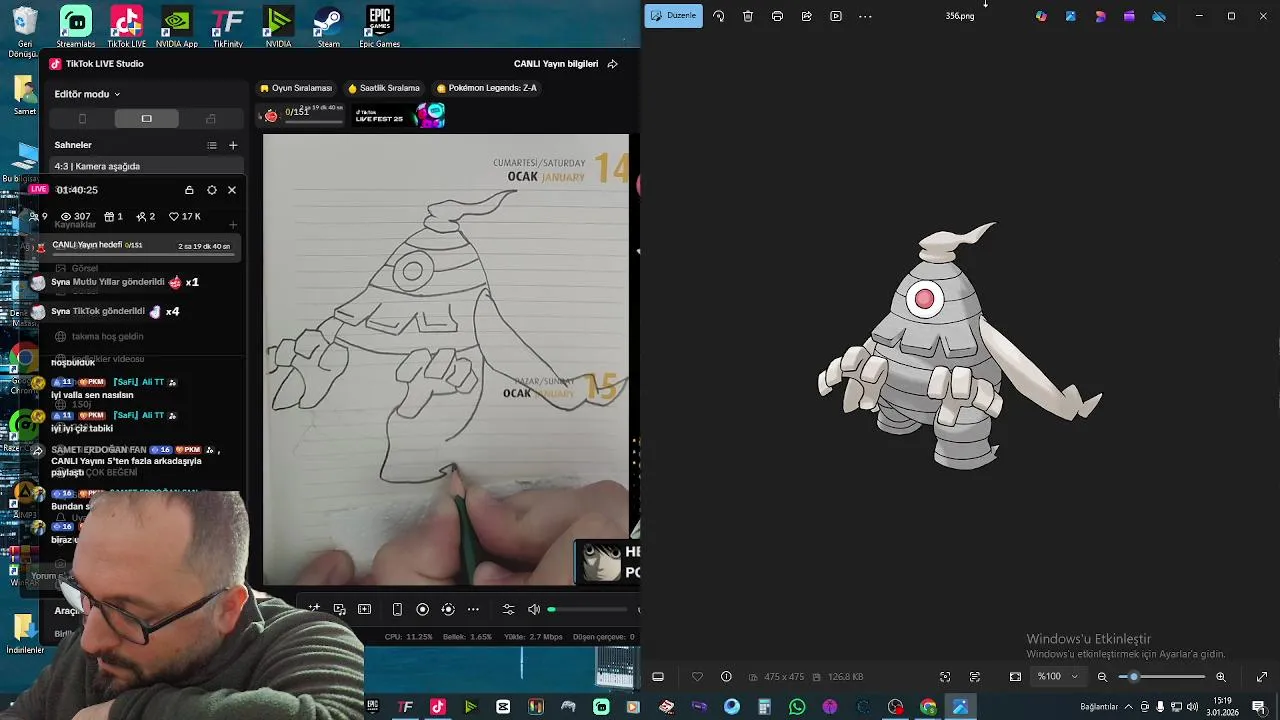The width and height of the screenshot is (1280, 720).
Task: Select landscape layout mode
Action: (146, 119)
